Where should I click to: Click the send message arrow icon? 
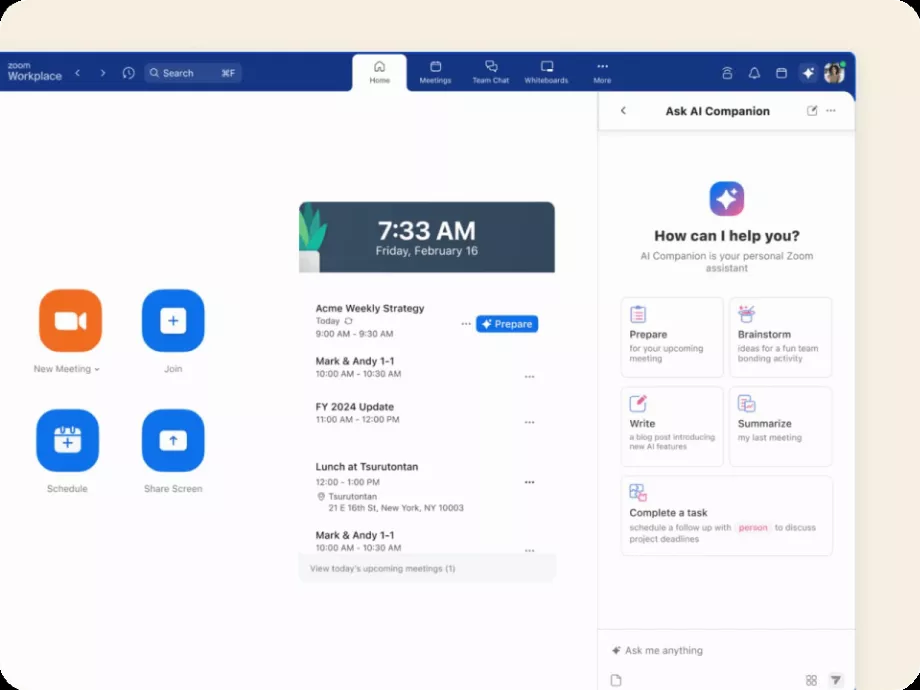click(x=836, y=680)
